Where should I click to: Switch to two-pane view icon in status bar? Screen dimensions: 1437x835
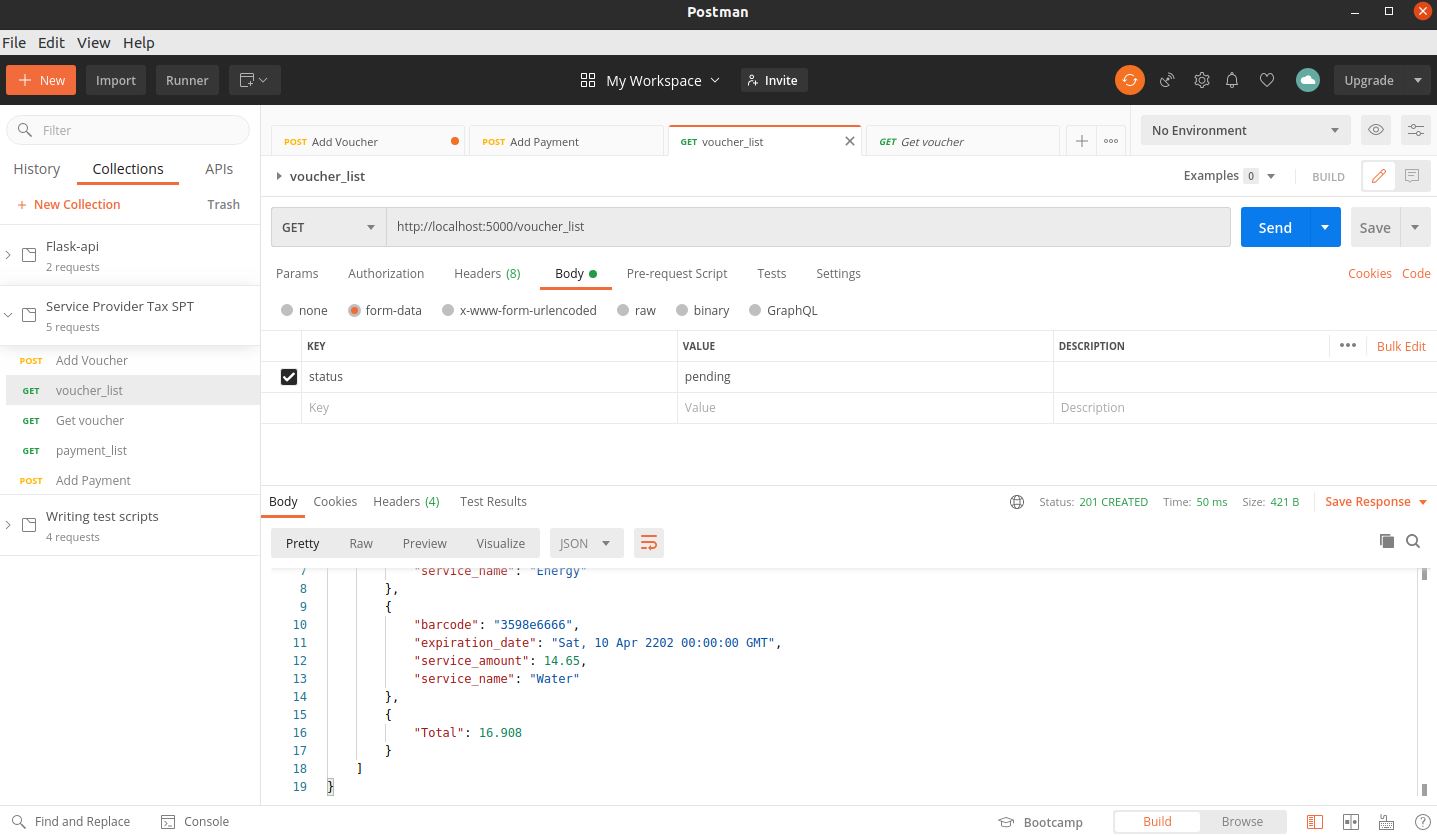(1350, 822)
